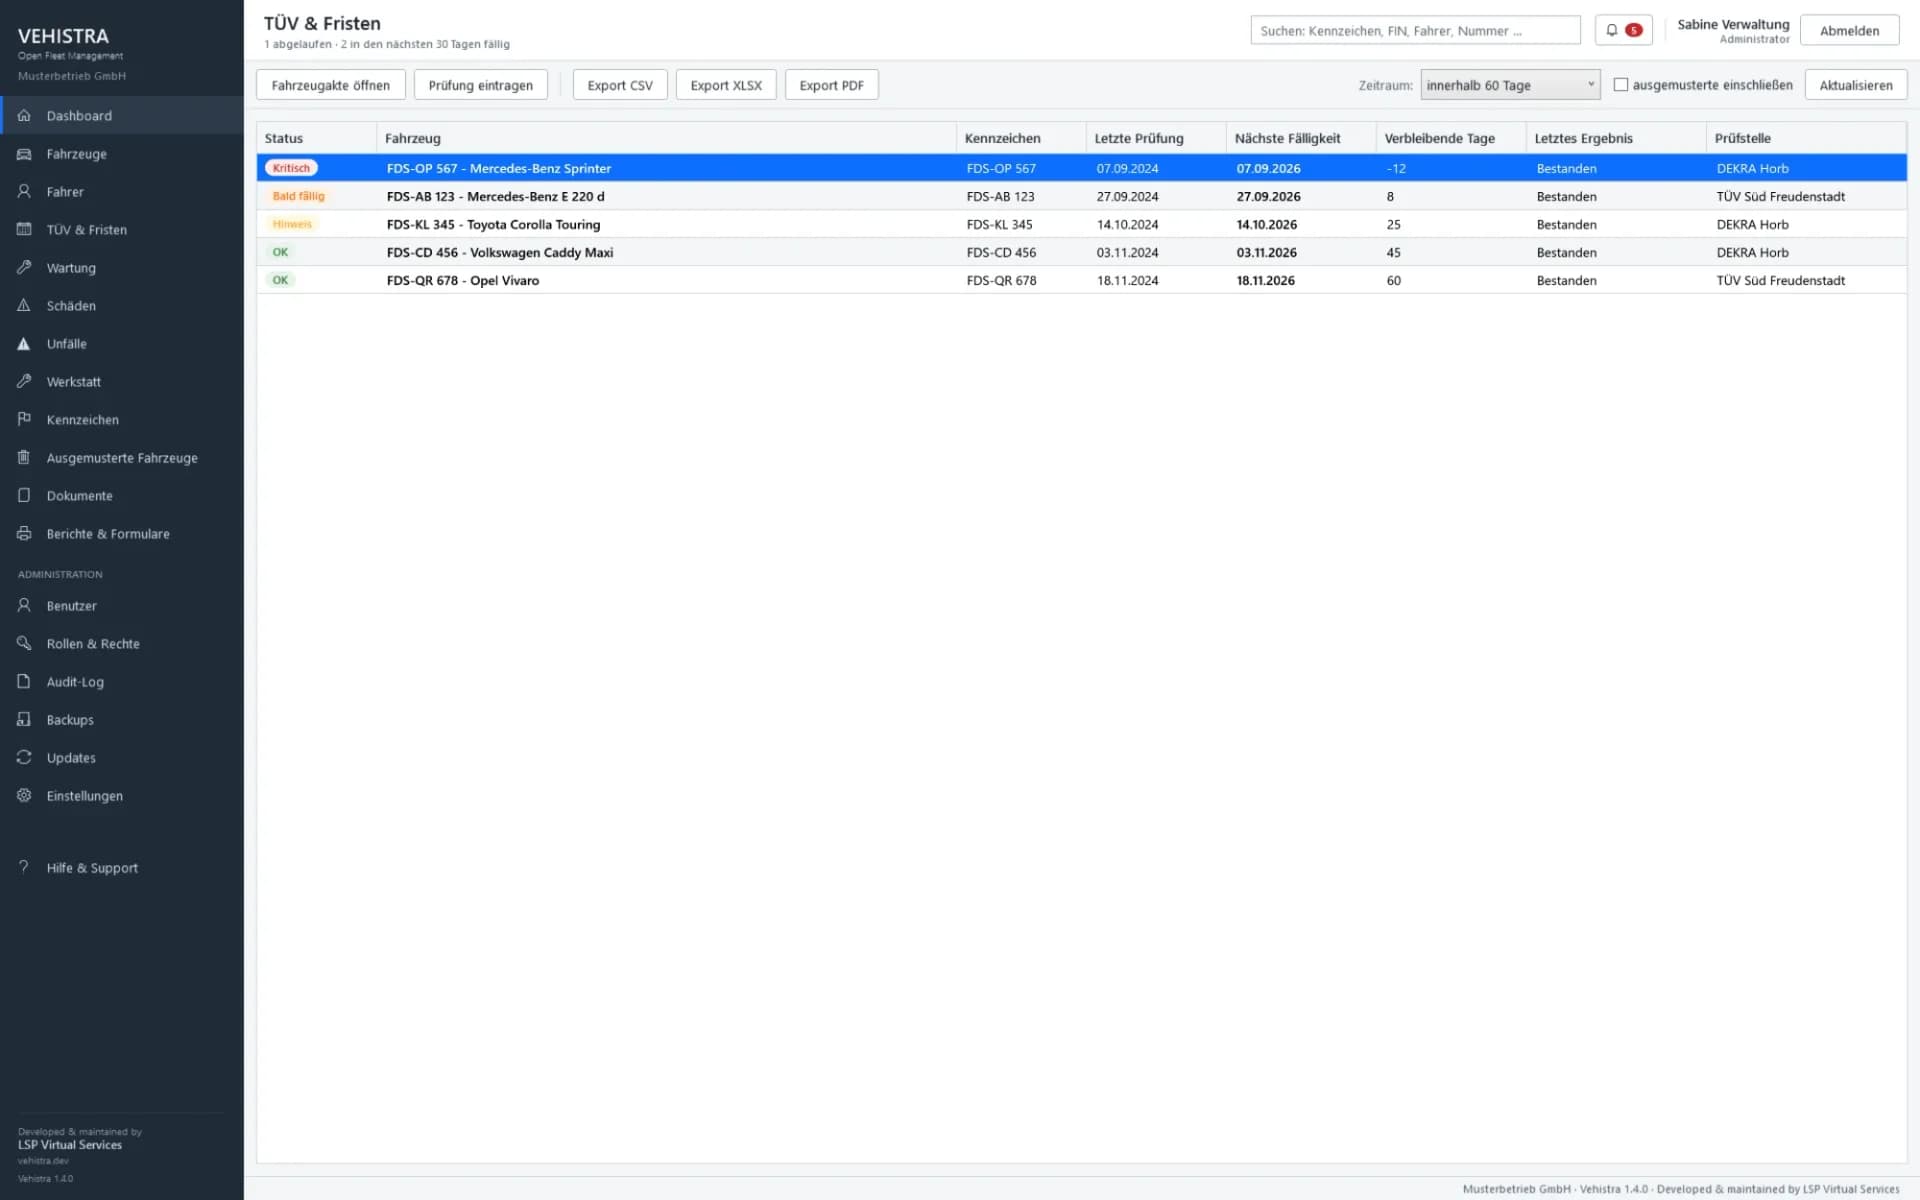1920x1200 pixels.
Task: Toggle 'ausgemusterte einschließen' checkbox
Action: tap(1621, 85)
